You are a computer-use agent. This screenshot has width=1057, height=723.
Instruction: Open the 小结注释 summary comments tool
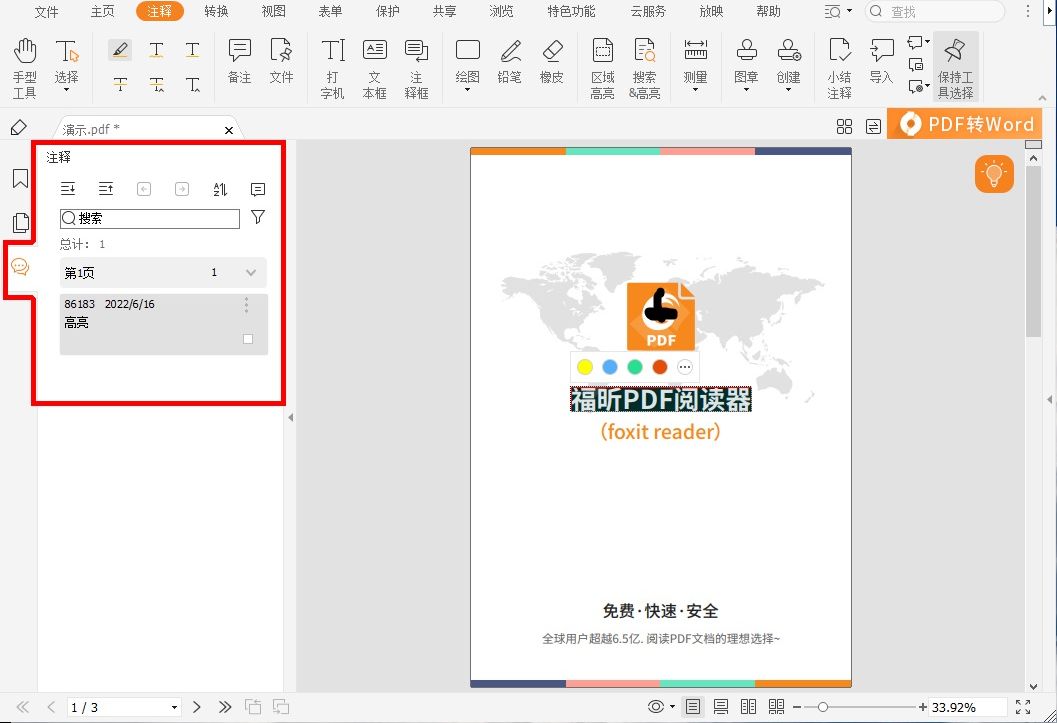coord(839,65)
